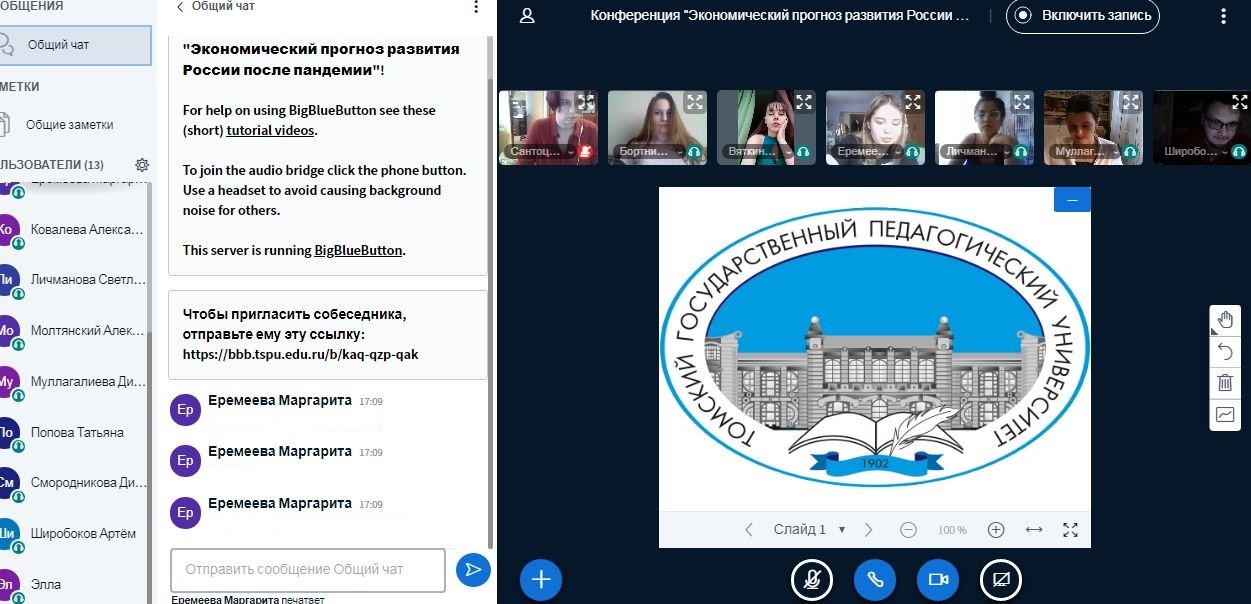The image size is (1251, 604).
Task: Open Вяткин... webcam name dropdown
Action: 759,152
